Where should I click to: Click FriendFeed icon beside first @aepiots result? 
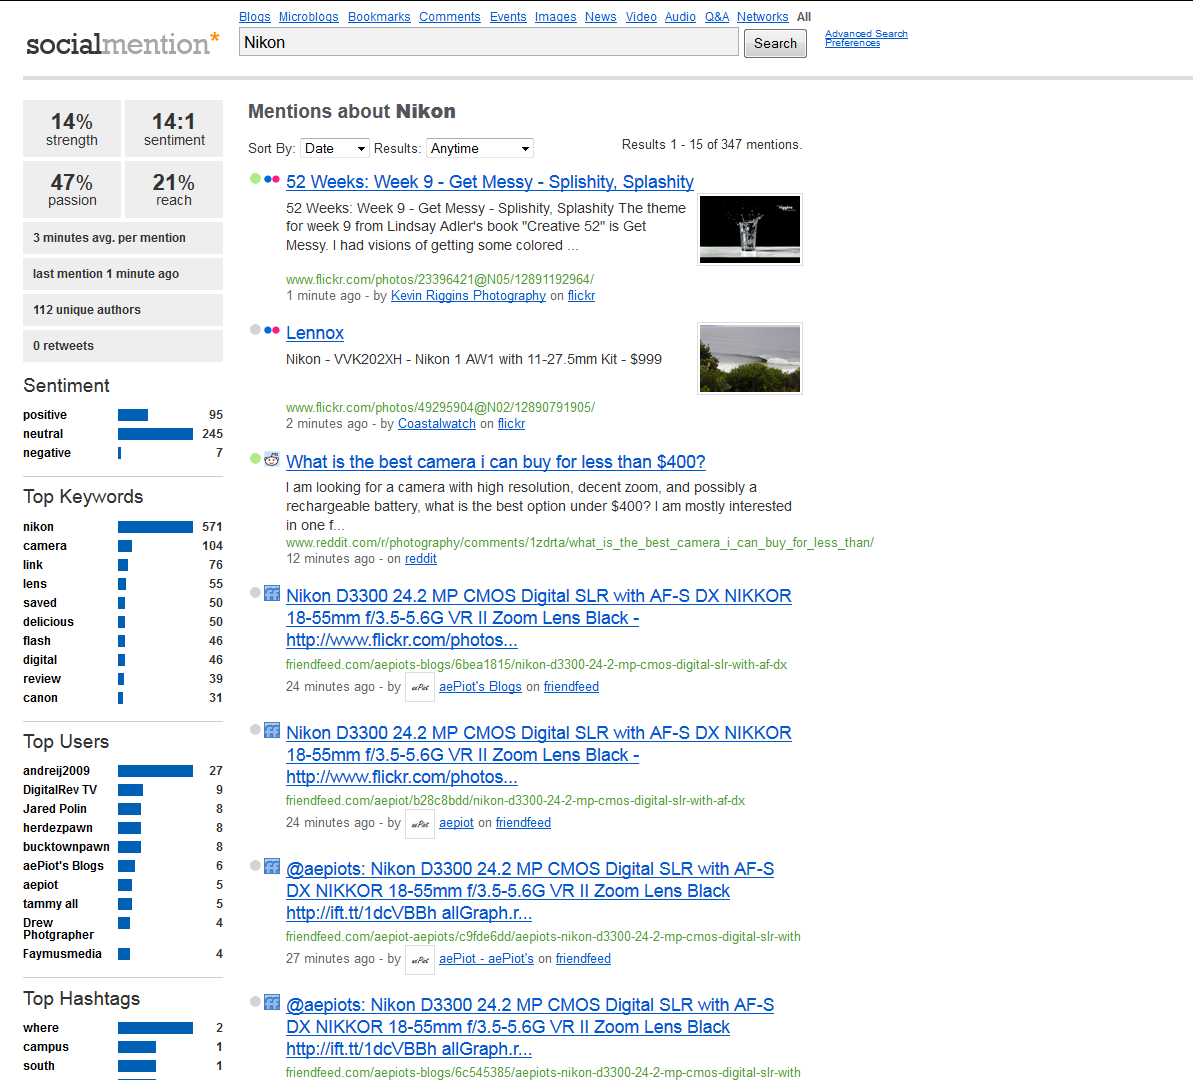[x=272, y=866]
